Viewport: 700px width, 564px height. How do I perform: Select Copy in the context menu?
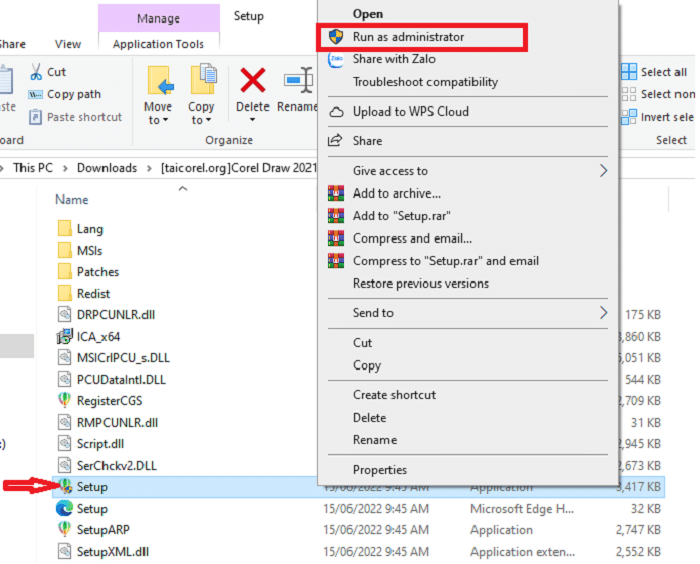pos(367,365)
